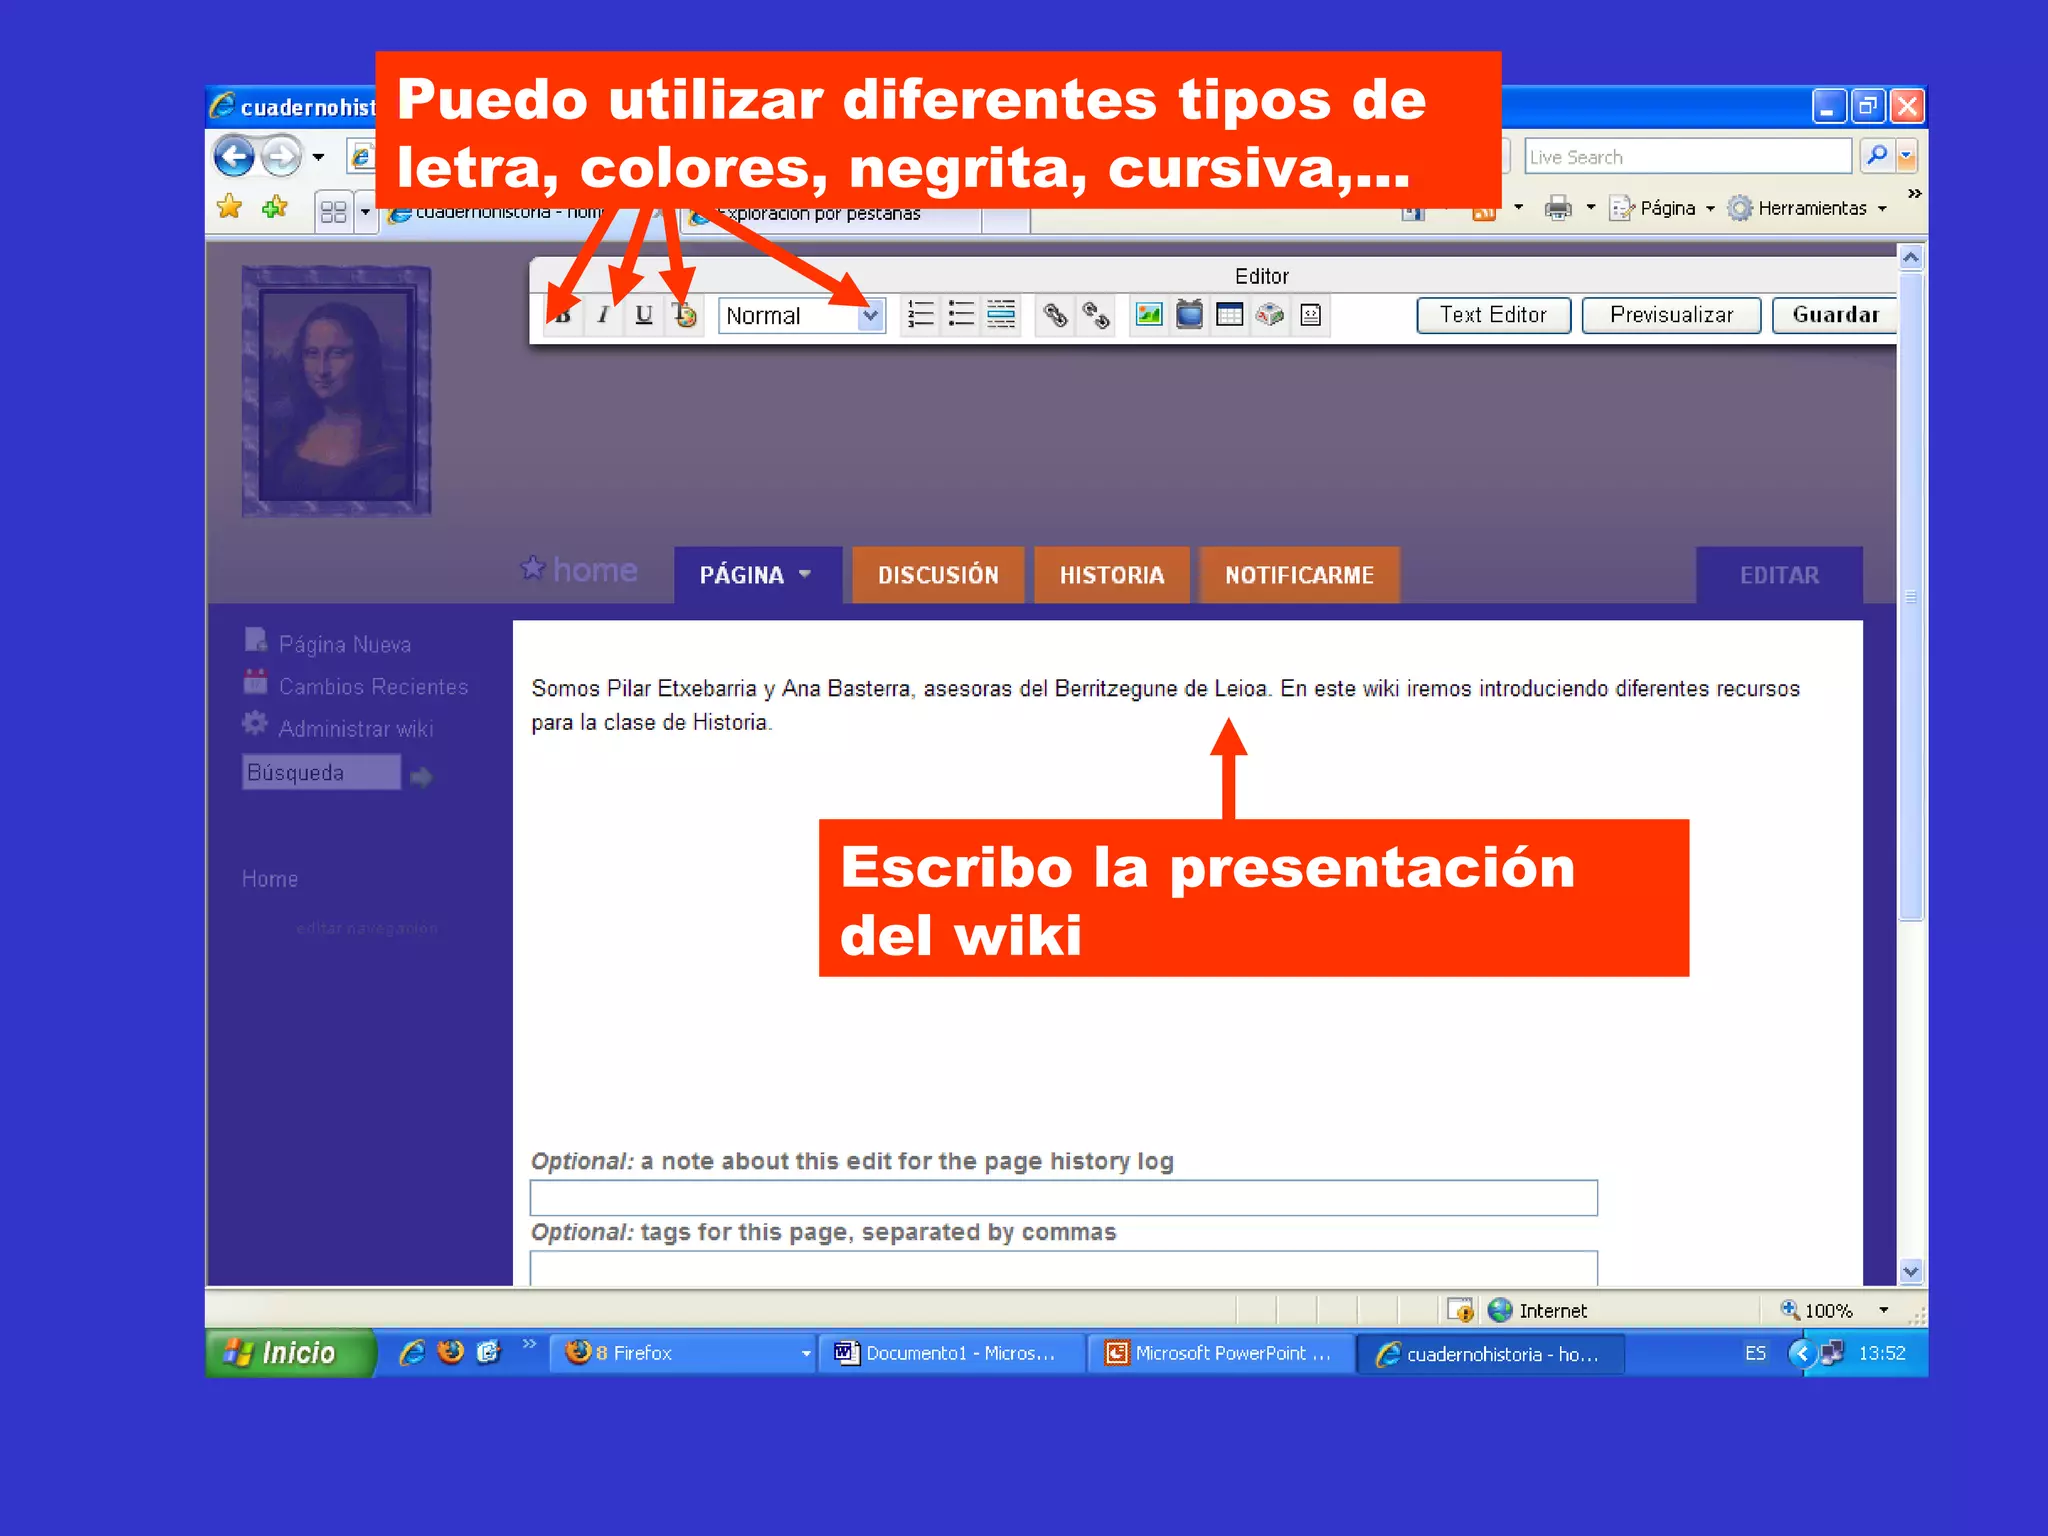This screenshot has width=2048, height=1536.
Task: Insert a bulleted list
Action: coord(961,315)
